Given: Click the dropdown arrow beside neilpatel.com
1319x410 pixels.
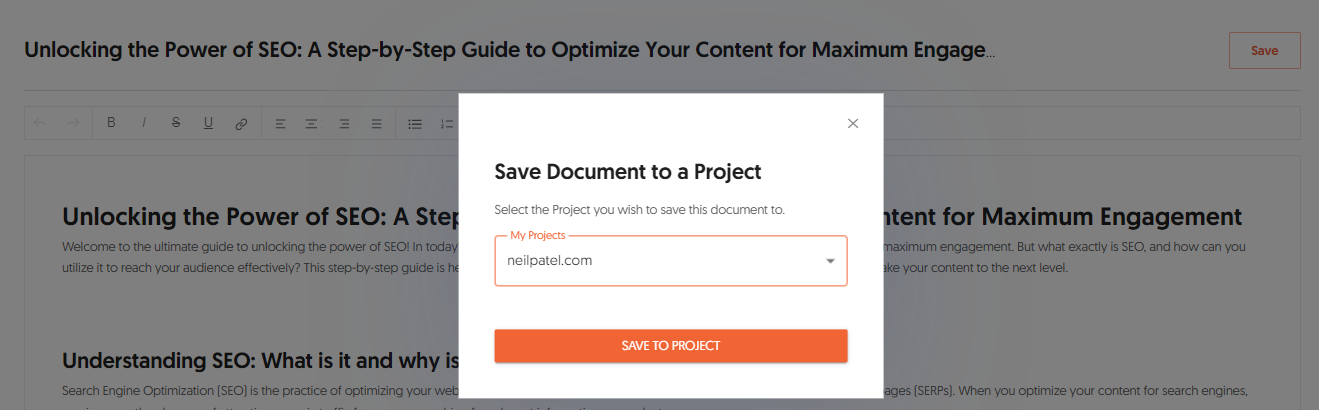Looking at the screenshot, I should point(830,262).
